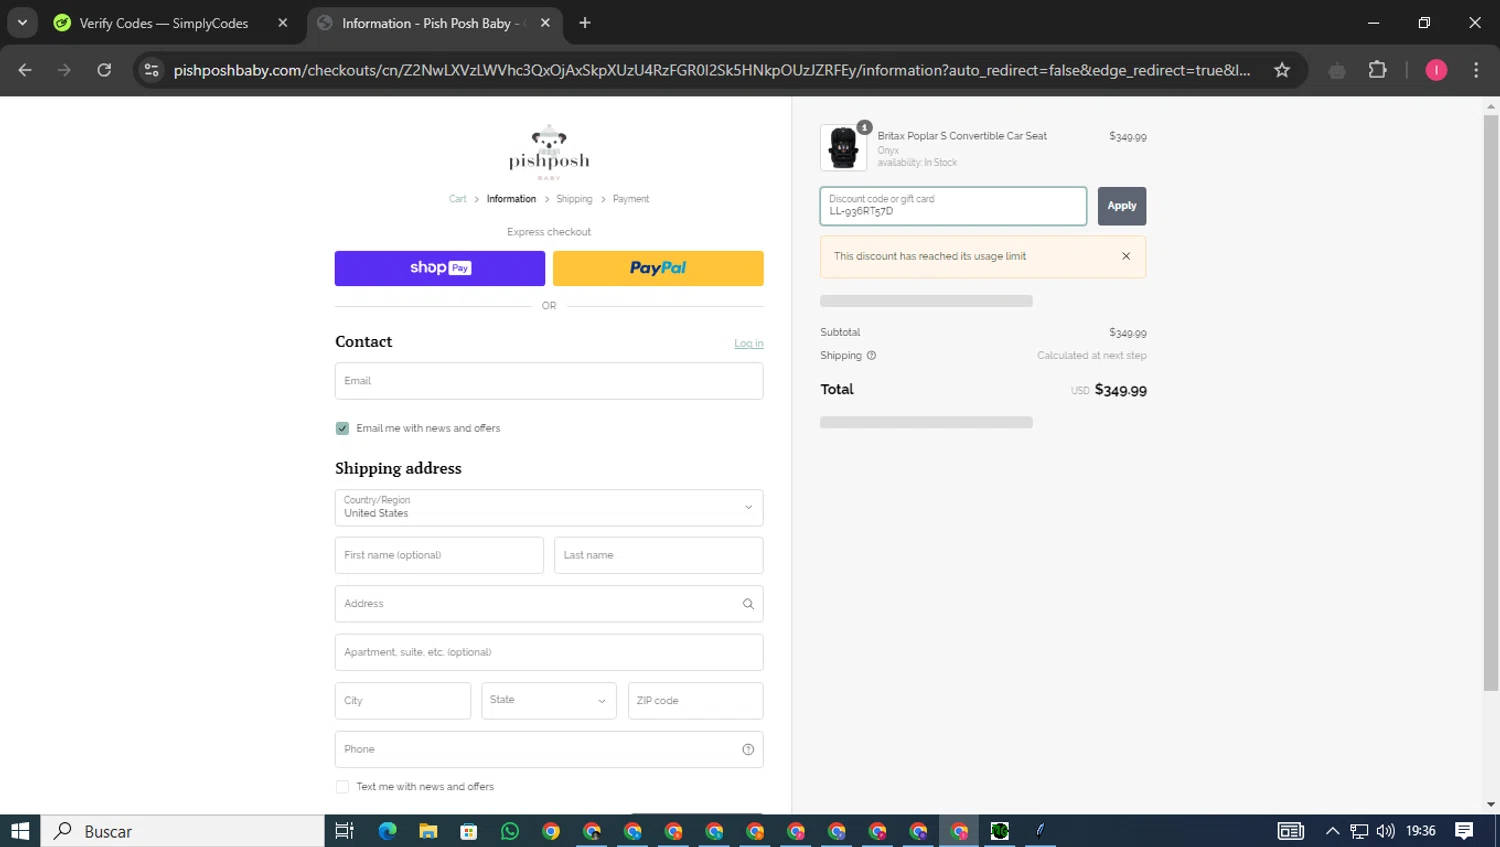This screenshot has width=1500, height=847.
Task: Select the Information - Pish Posh Baby tab
Action: [432, 23]
